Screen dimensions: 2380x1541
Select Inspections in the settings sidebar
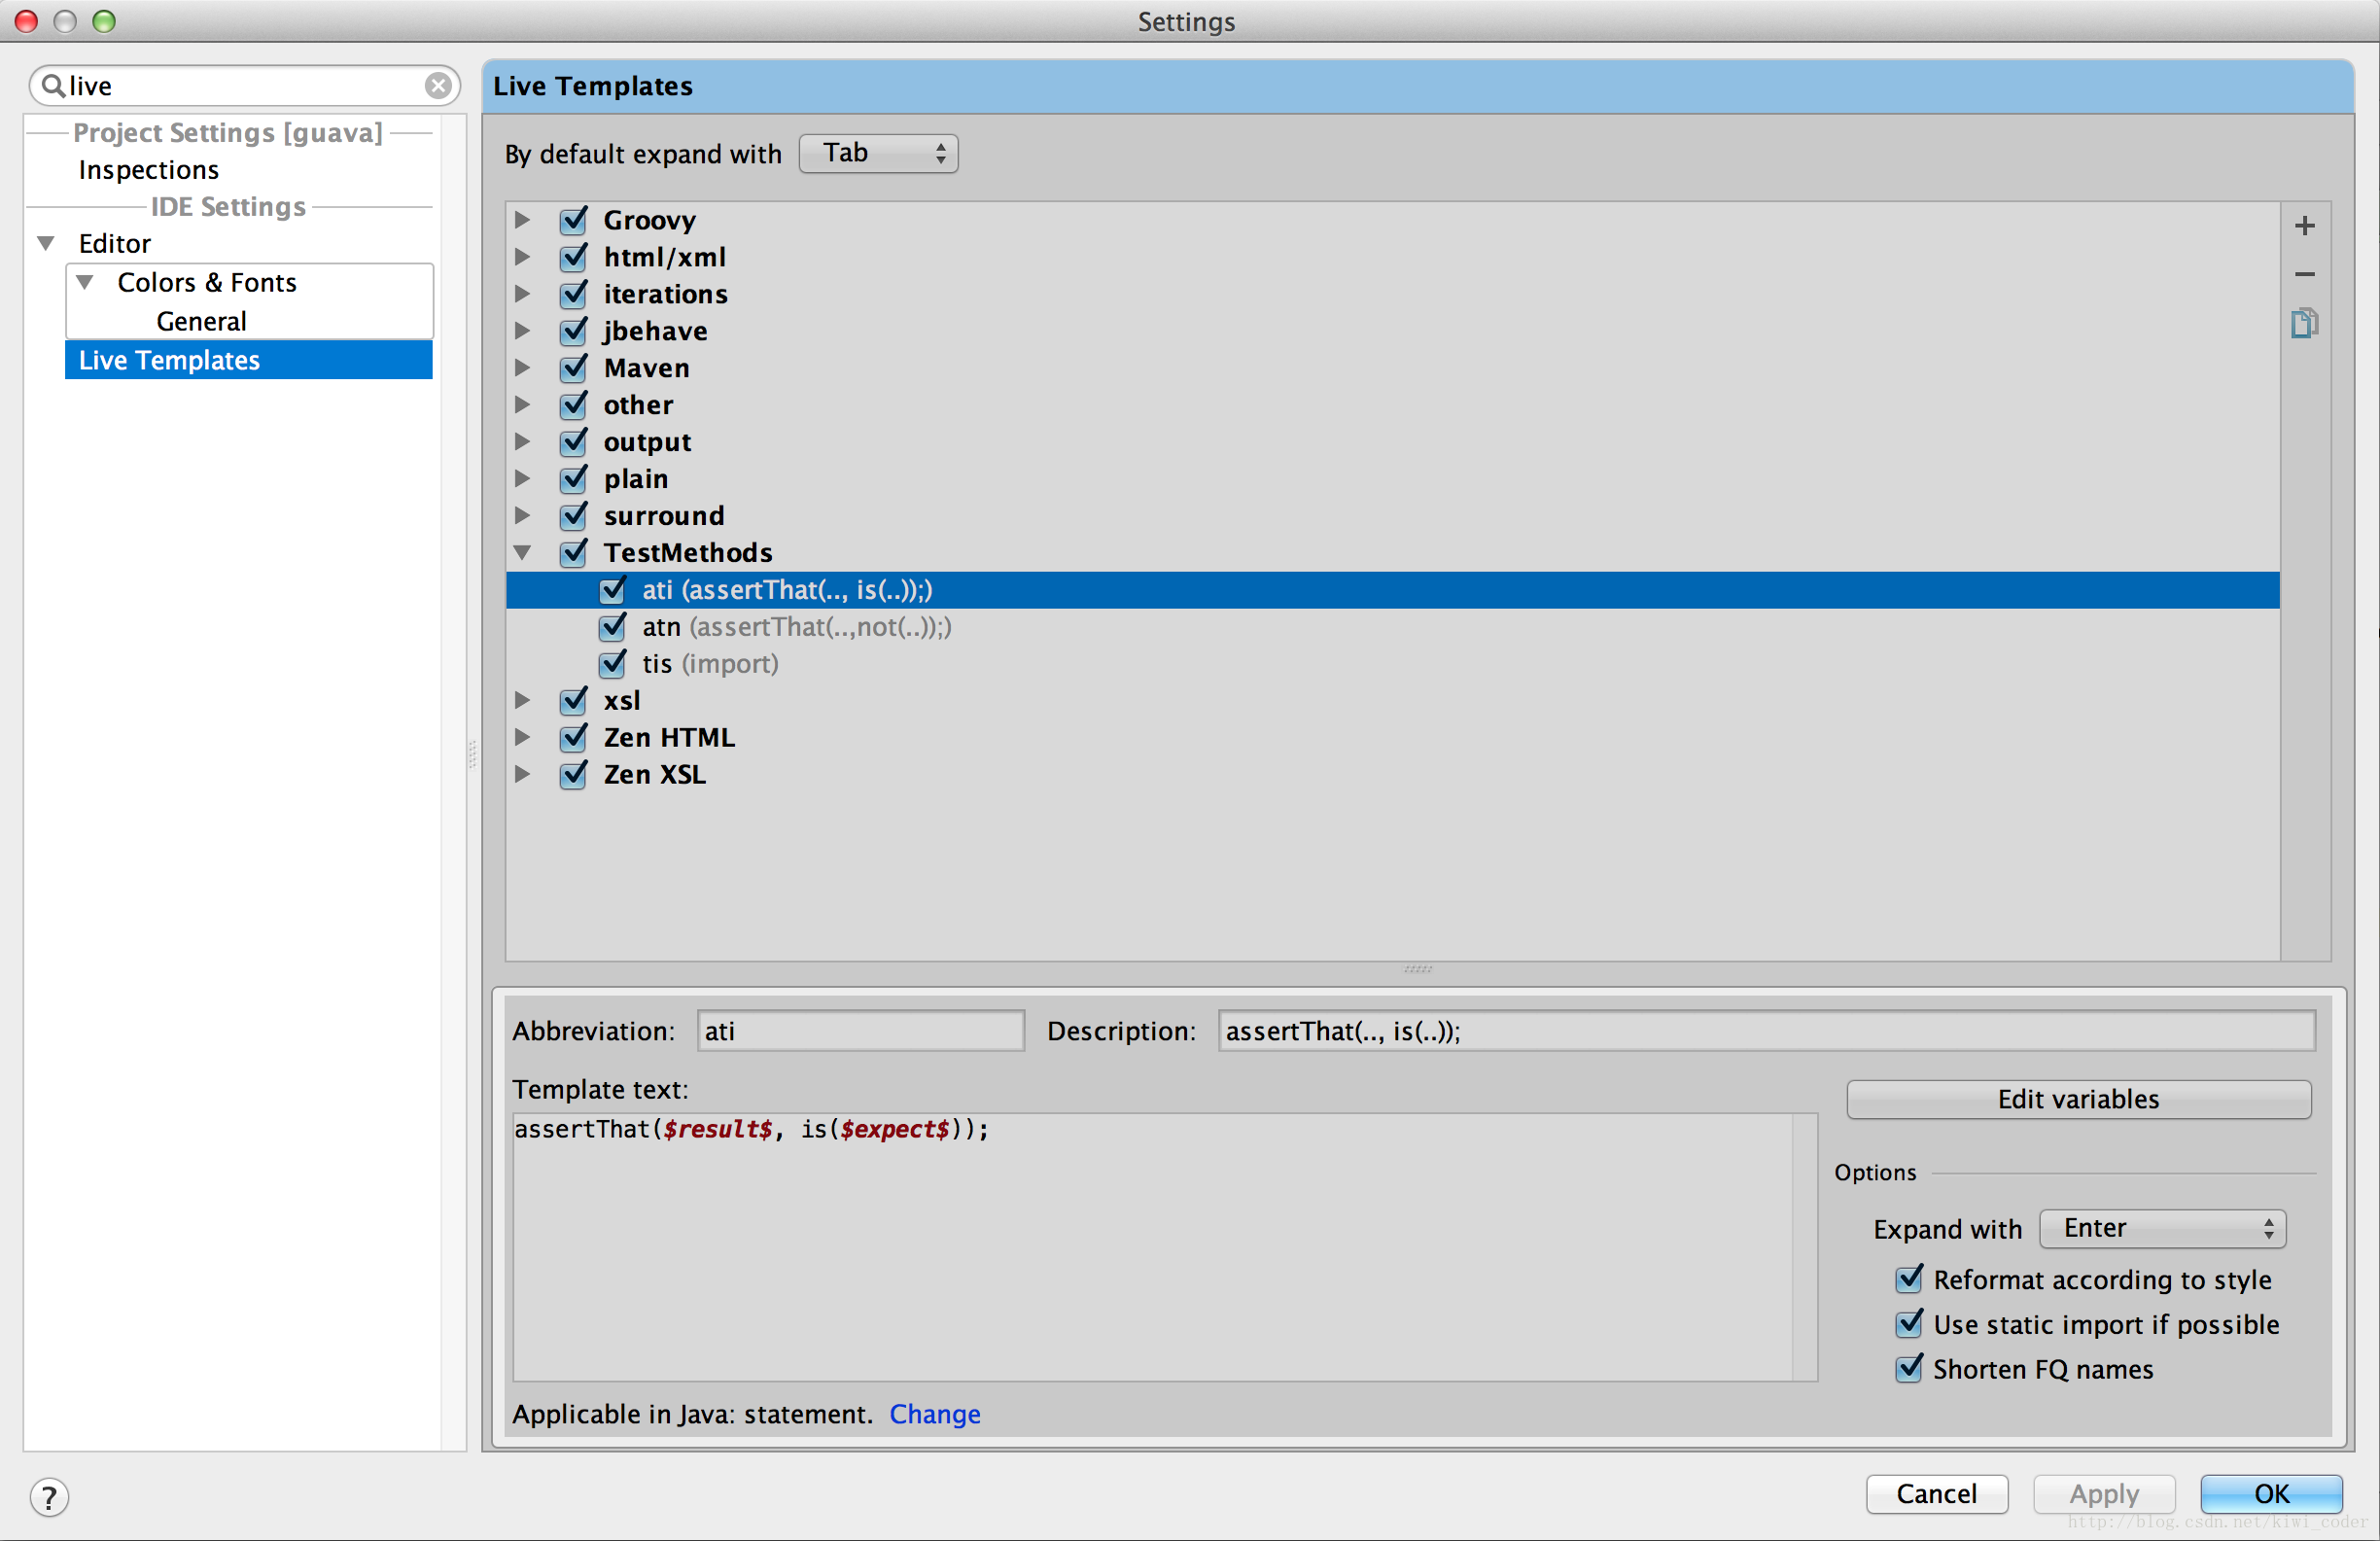coord(149,170)
